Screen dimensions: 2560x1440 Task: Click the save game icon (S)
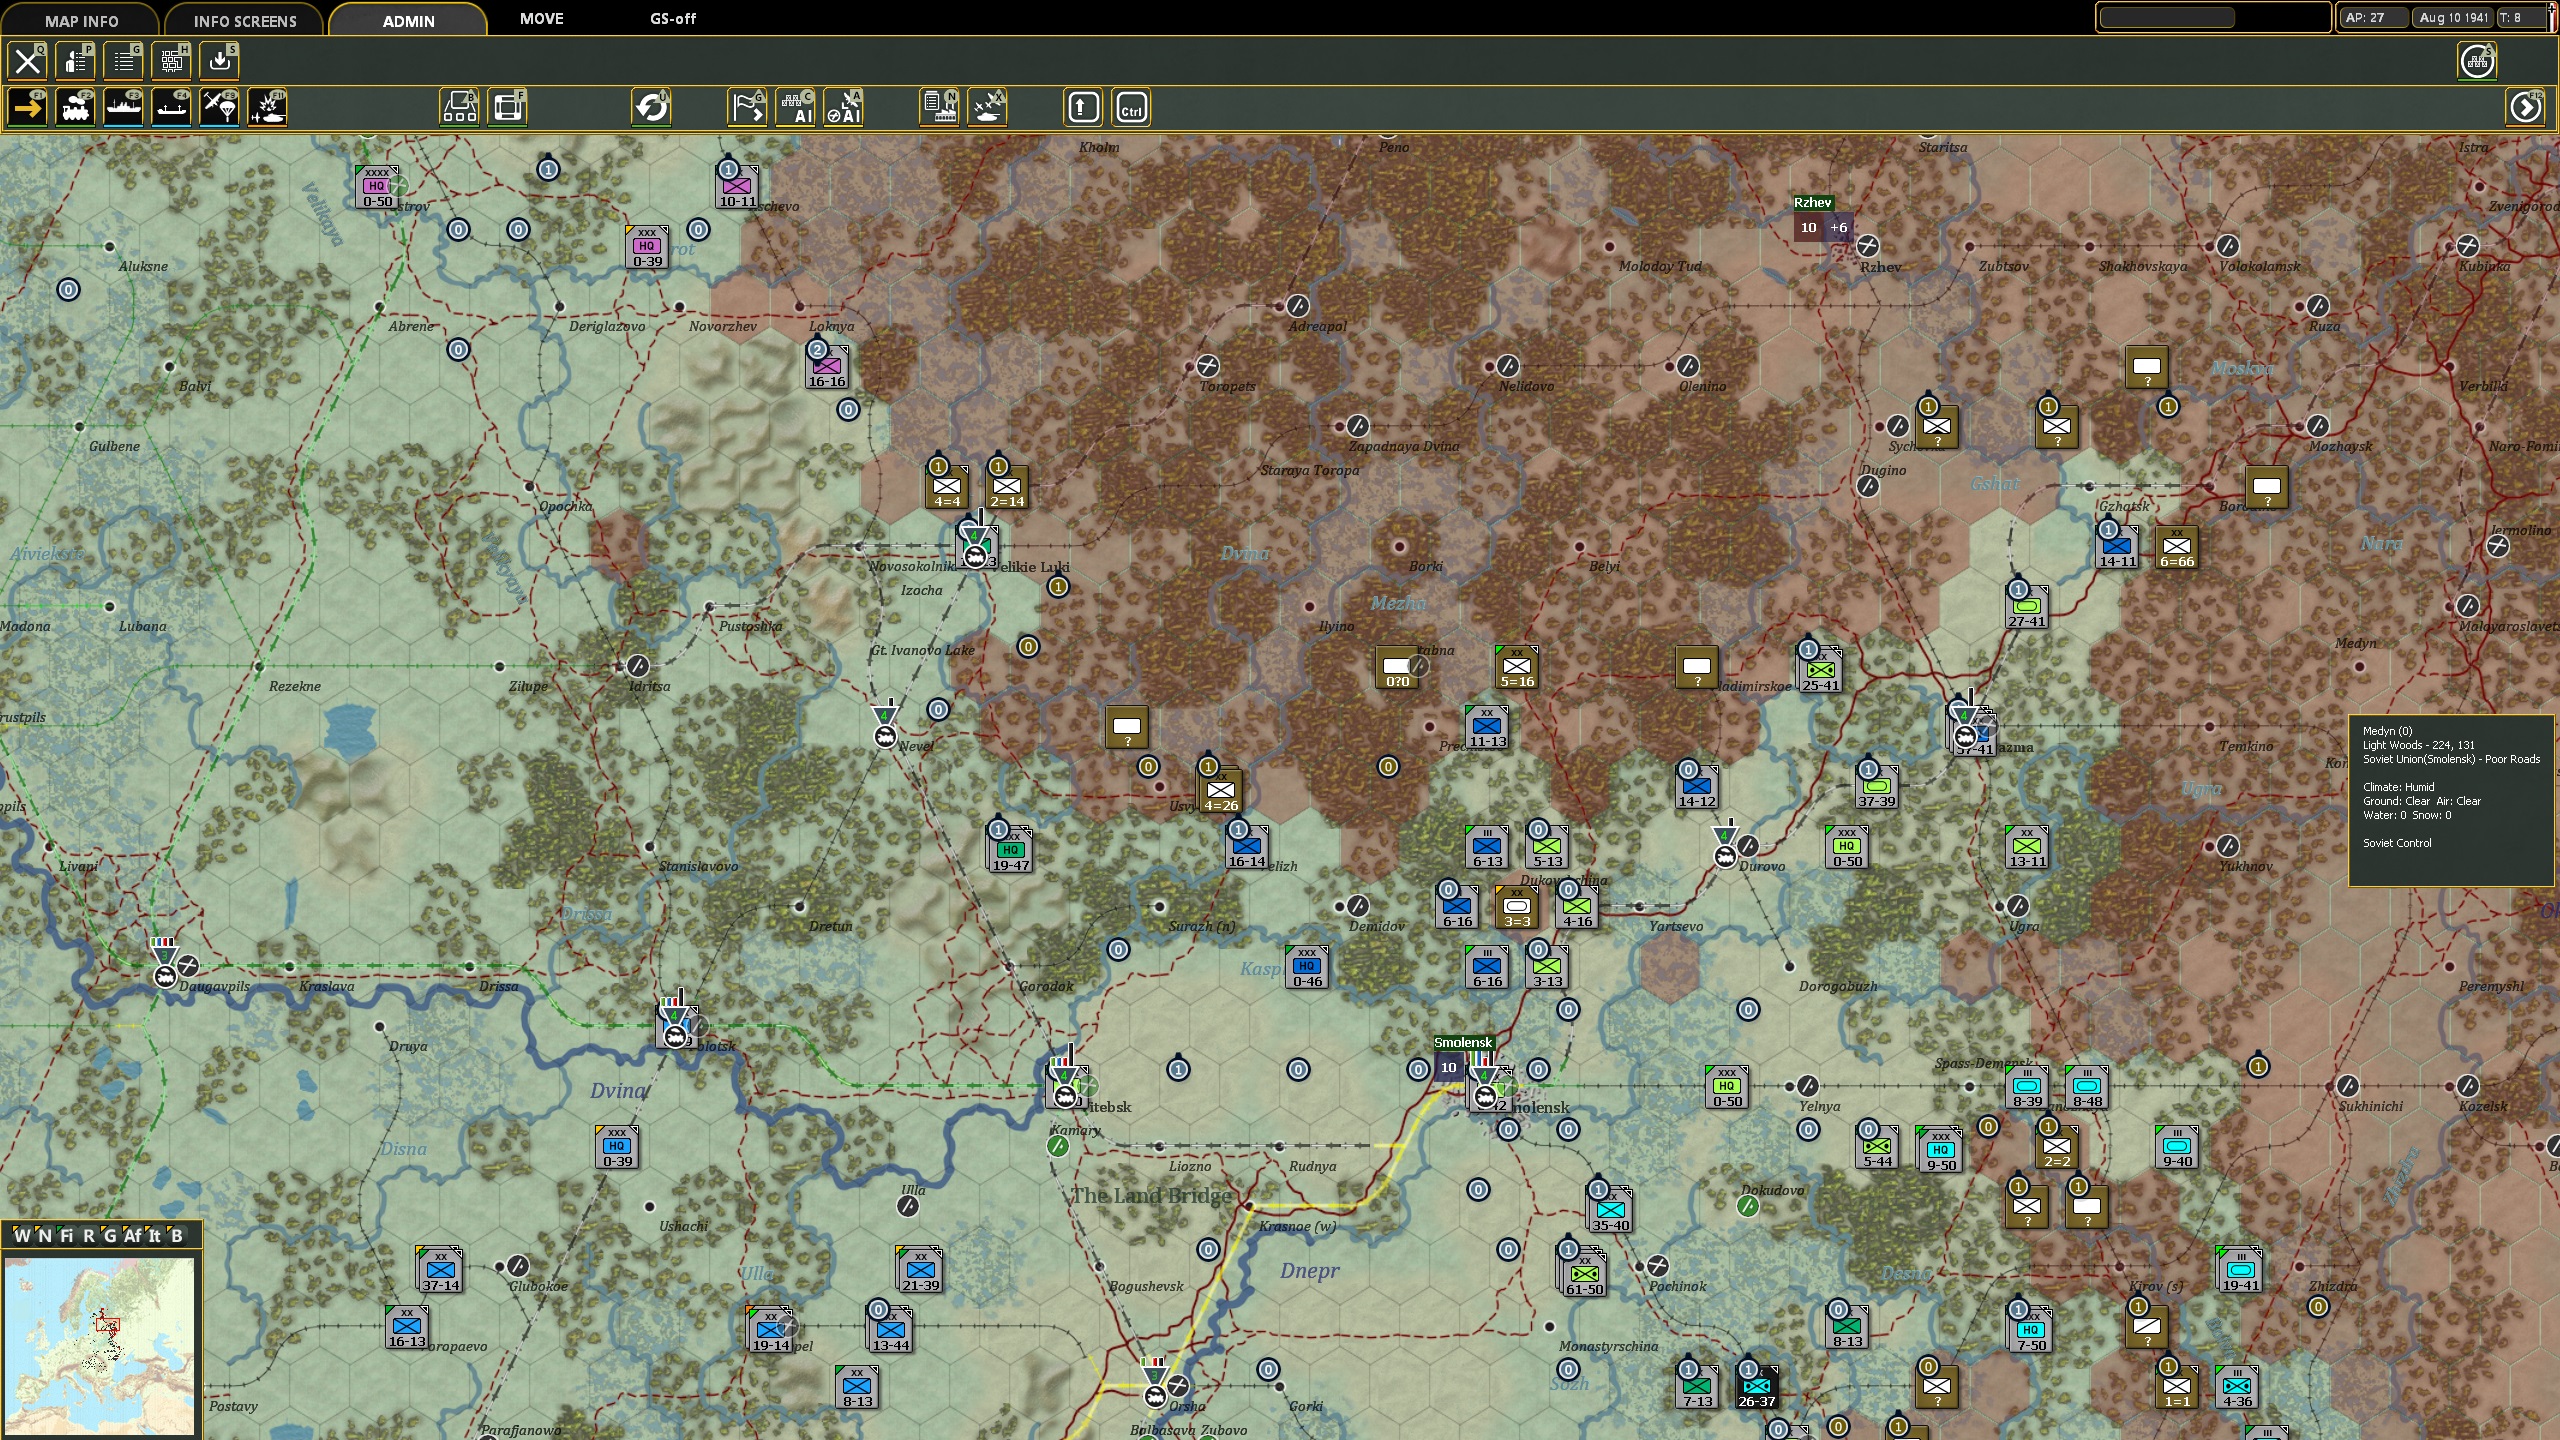(220, 61)
